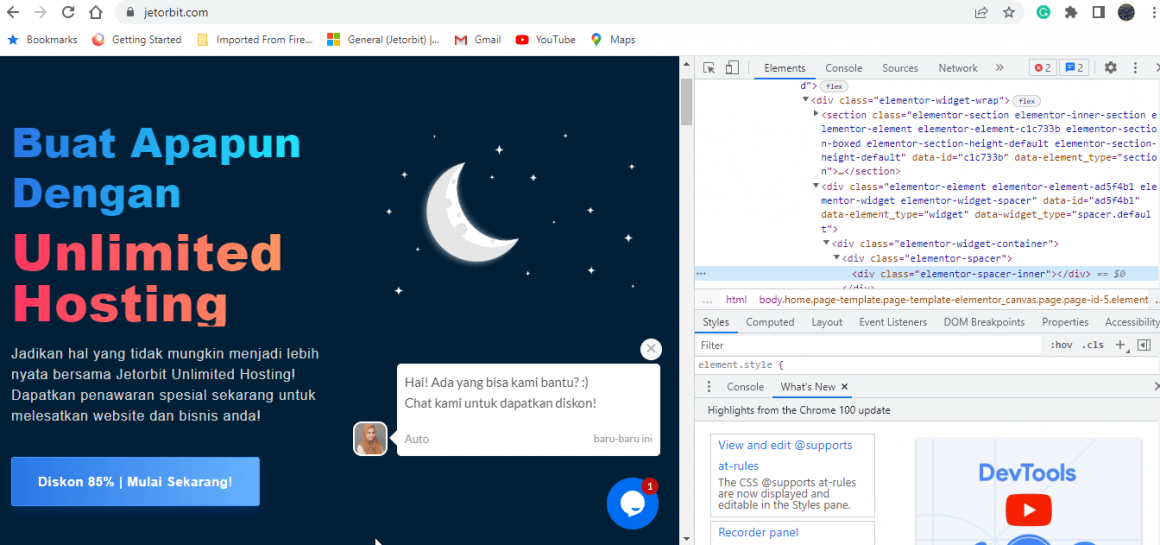Open the Event Listeners tab
This screenshot has height=545, width=1160.
point(893,322)
